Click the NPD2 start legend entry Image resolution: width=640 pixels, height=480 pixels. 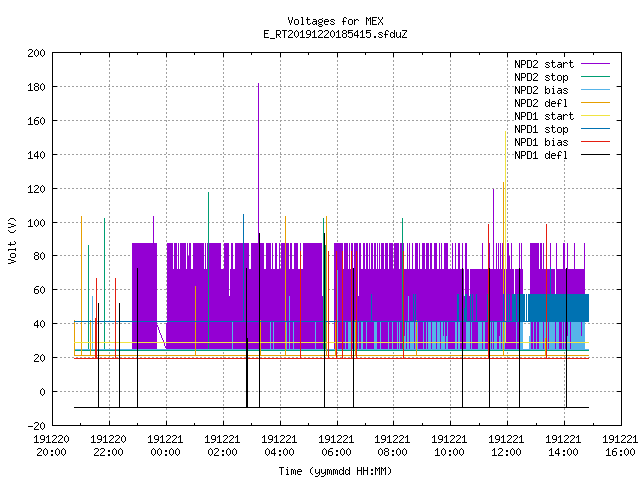pyautogui.click(x=562, y=64)
